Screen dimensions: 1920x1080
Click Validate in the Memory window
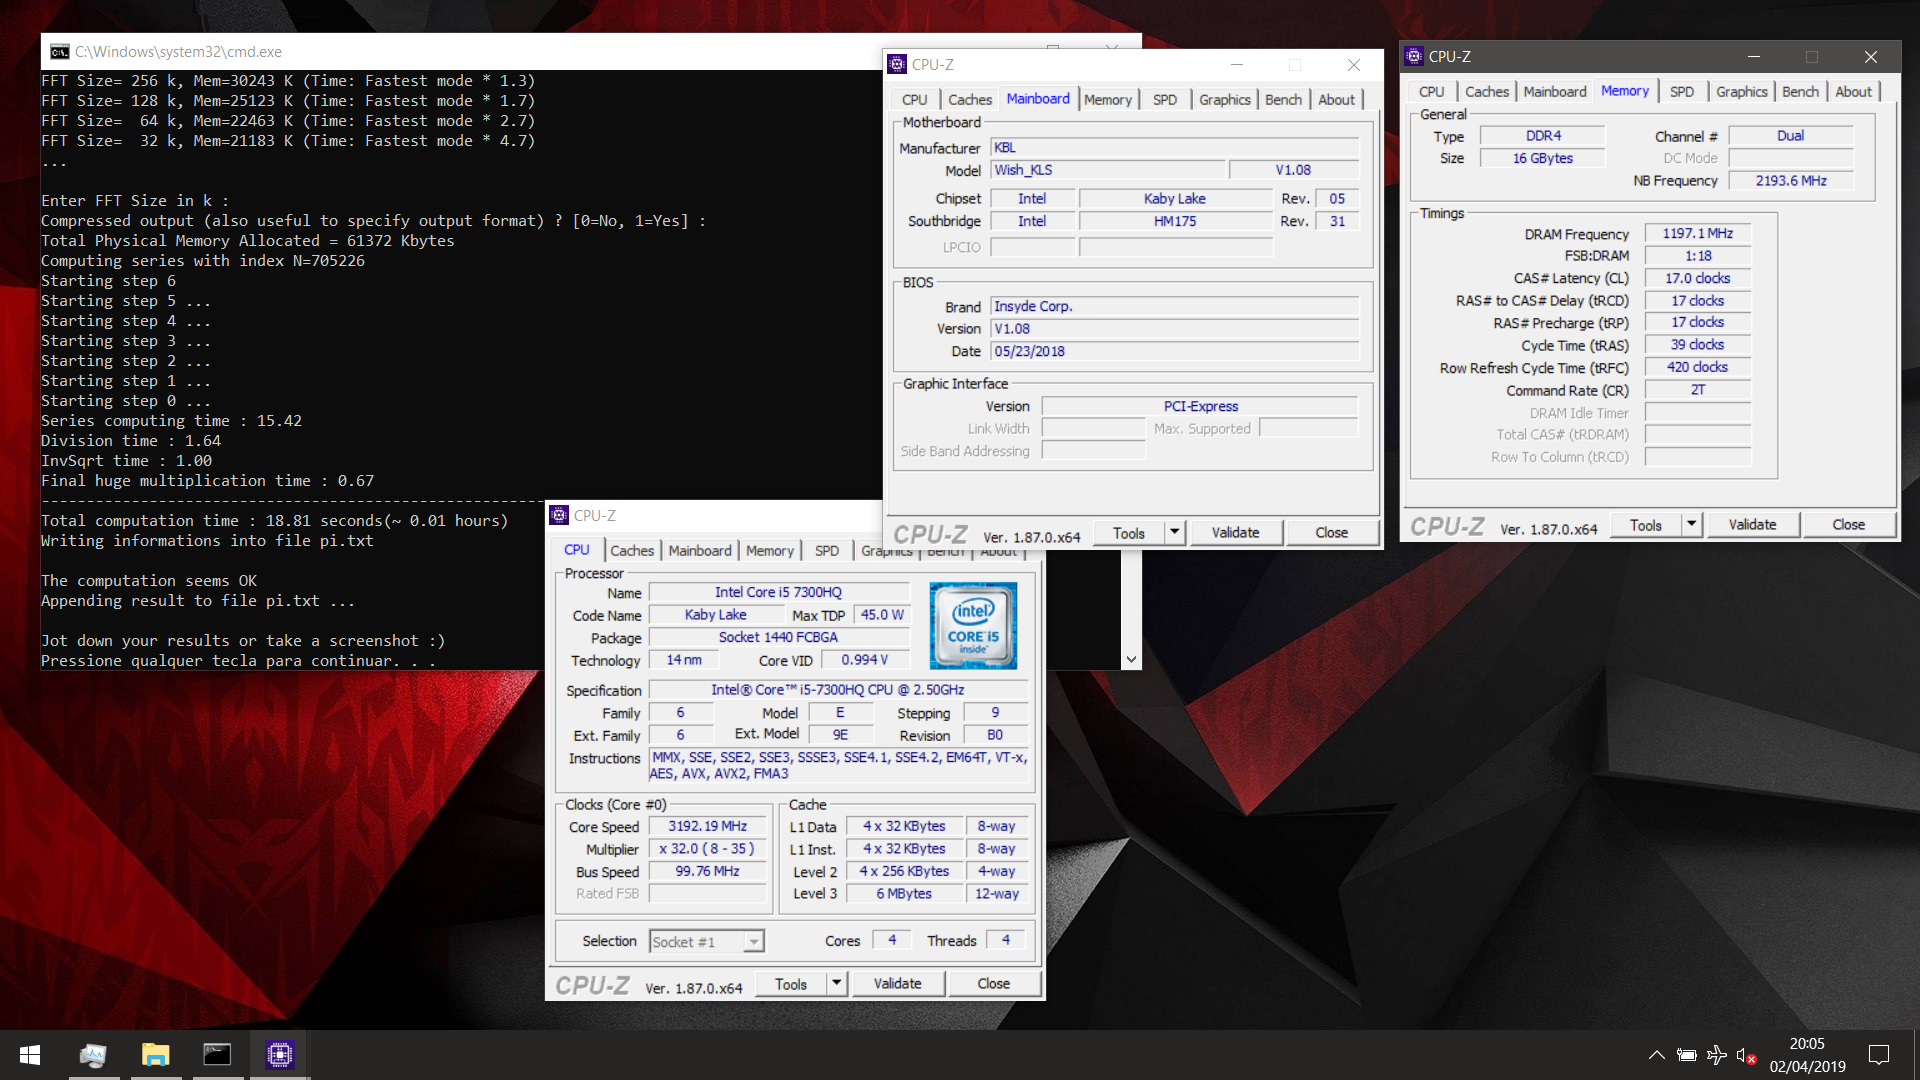pos(1752,525)
